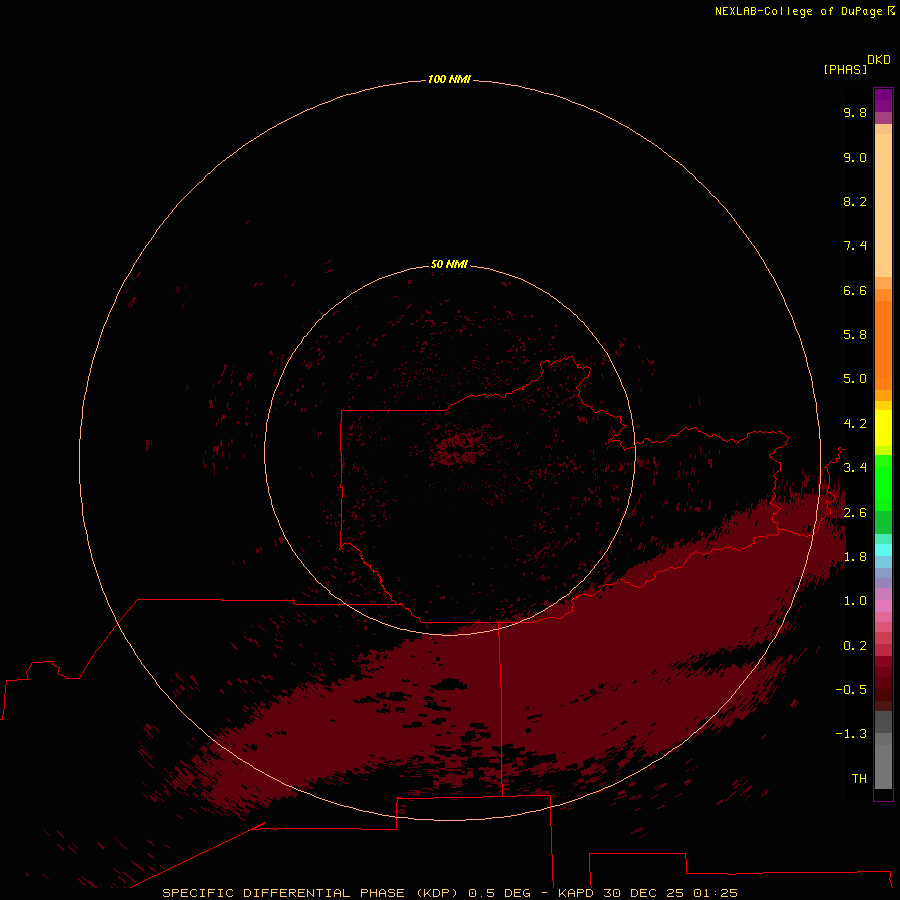Click the pink segment of the color bar
Image resolution: width=900 pixels, height=900 pixels.
pos(883,606)
